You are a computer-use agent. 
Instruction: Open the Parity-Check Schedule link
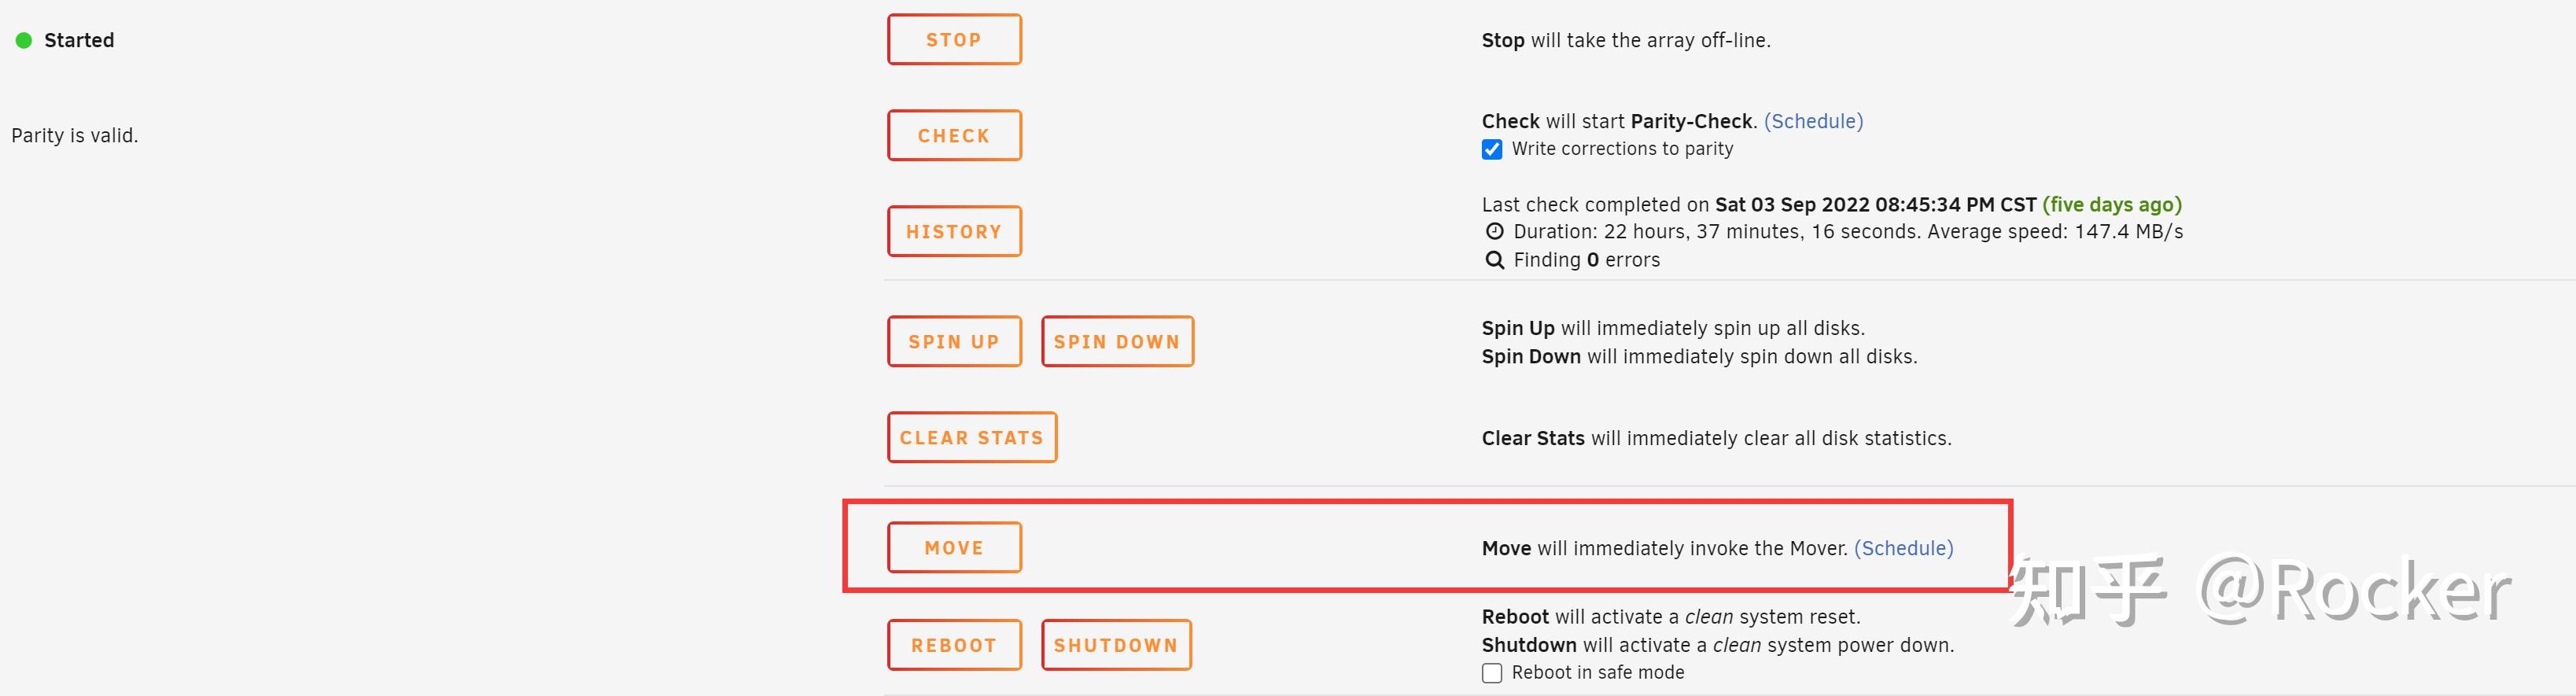(x=1813, y=121)
